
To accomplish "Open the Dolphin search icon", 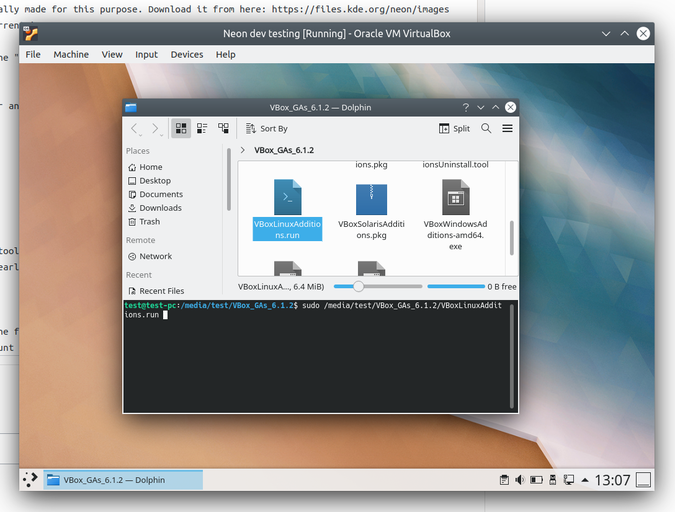I will pos(486,128).
